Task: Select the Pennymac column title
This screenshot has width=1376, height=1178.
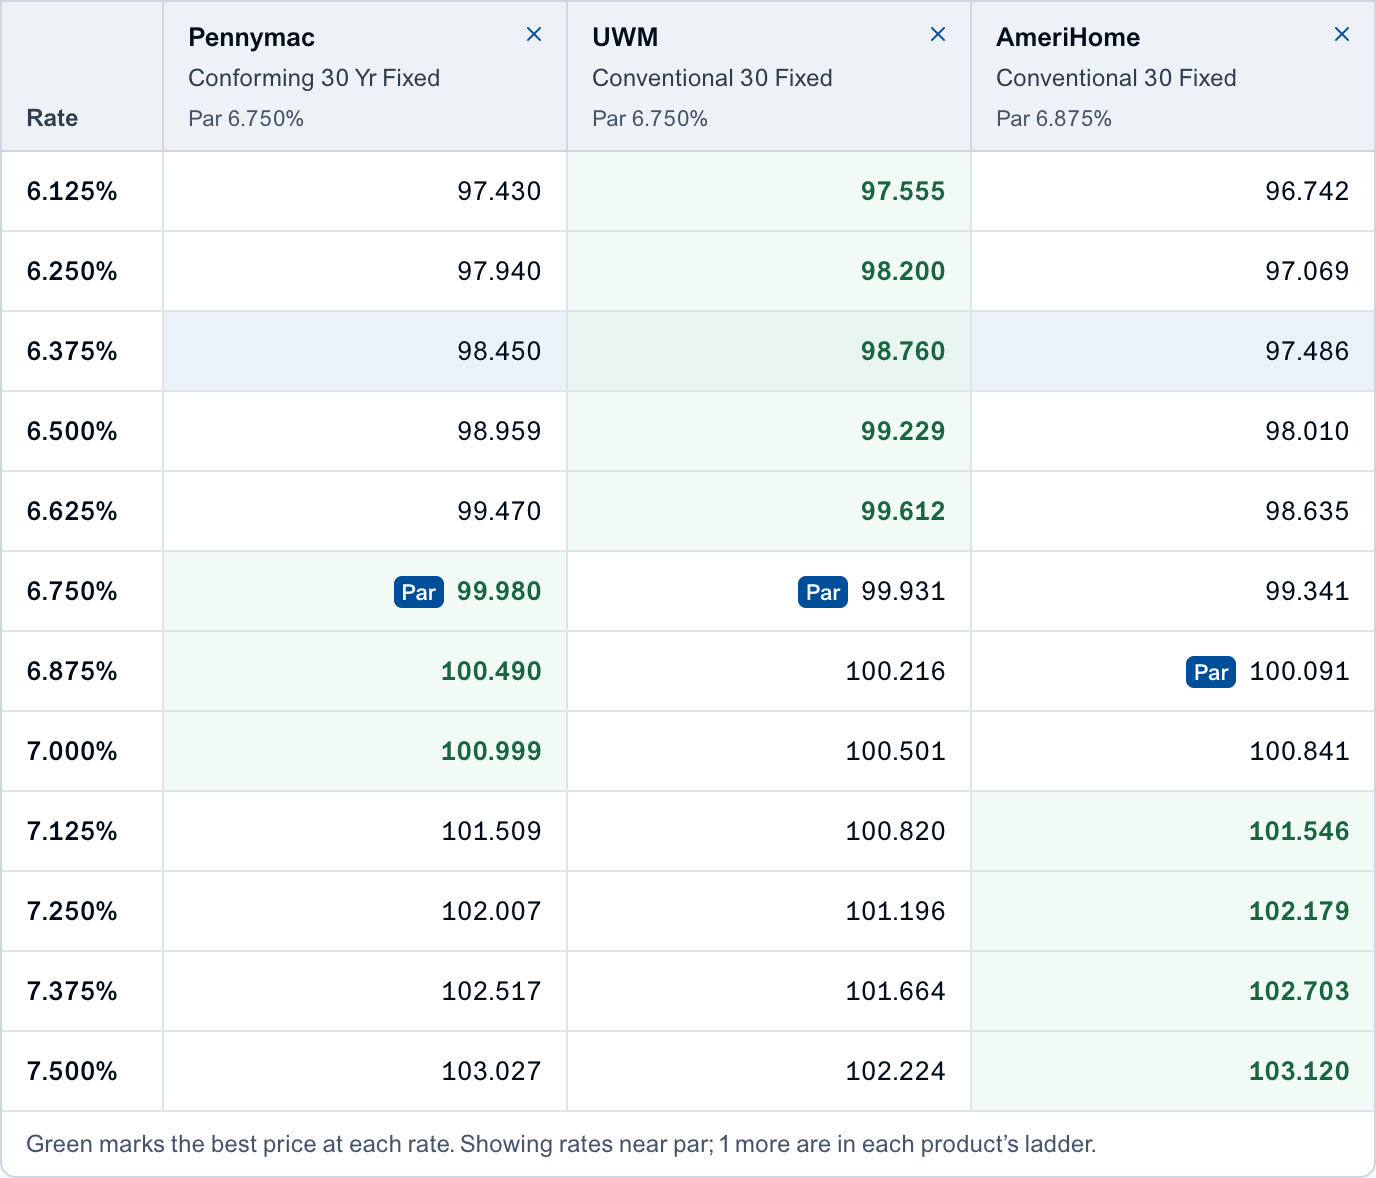Action: [251, 37]
